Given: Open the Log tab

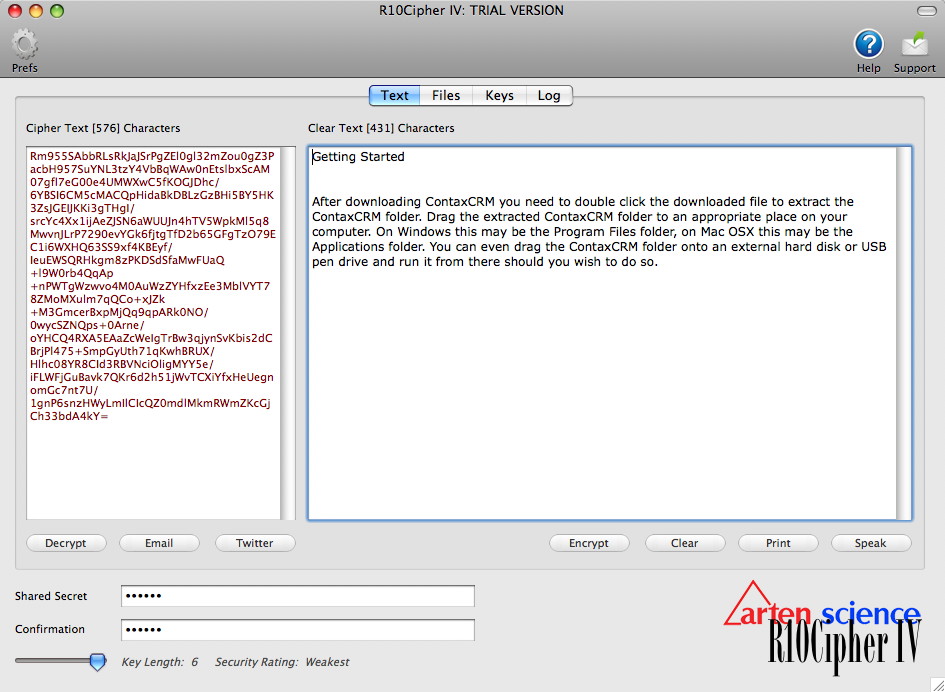Looking at the screenshot, I should tap(549, 95).
